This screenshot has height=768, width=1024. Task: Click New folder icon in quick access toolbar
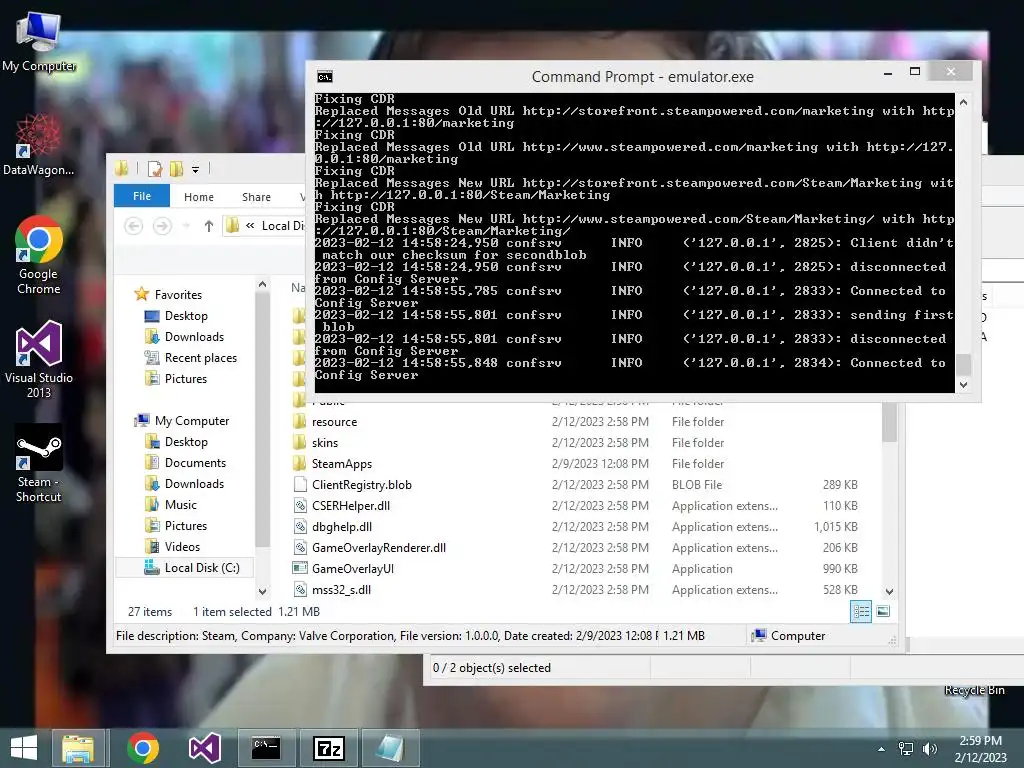(176, 169)
